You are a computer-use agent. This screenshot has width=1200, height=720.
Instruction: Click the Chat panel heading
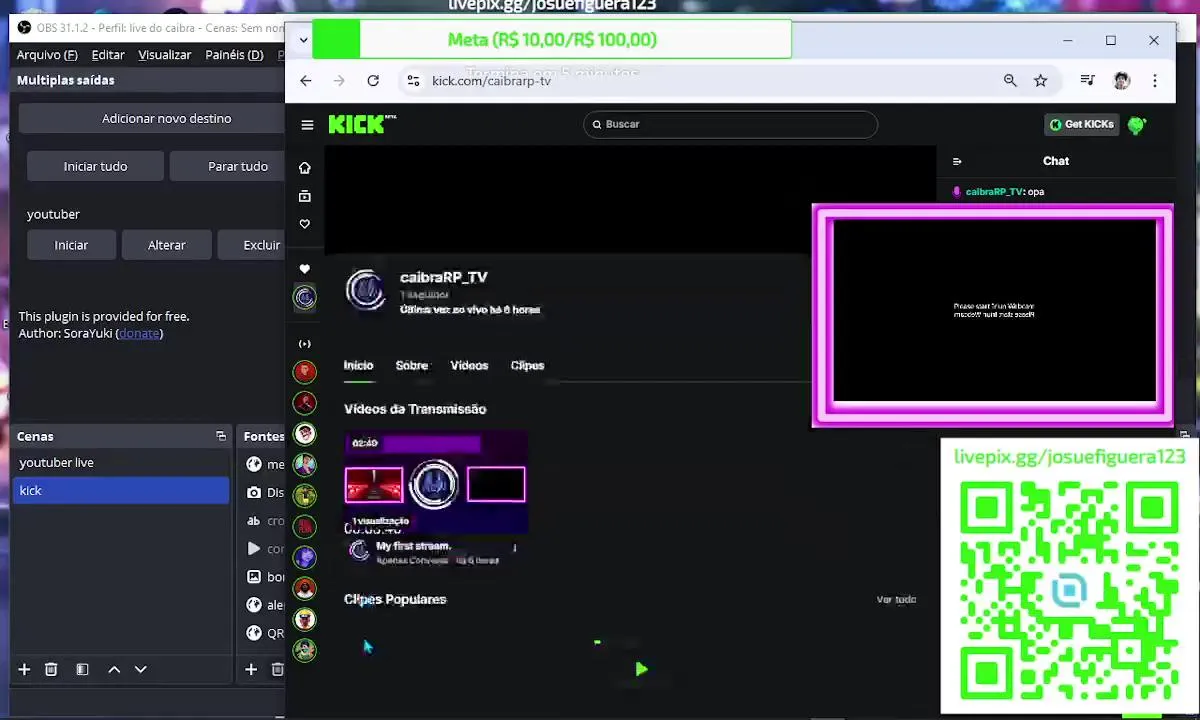pos(1056,161)
